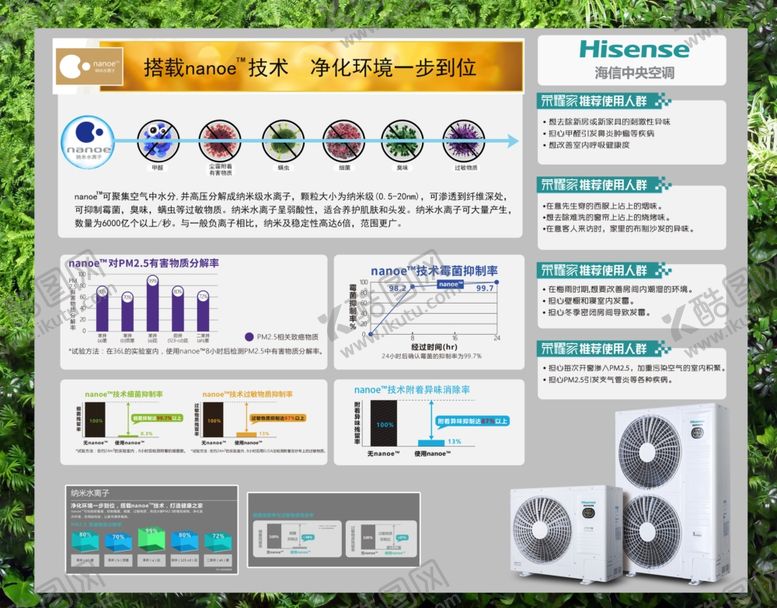
Task: Click the bullet 担心冬季密闭房间导致发霉
Action: point(597,313)
